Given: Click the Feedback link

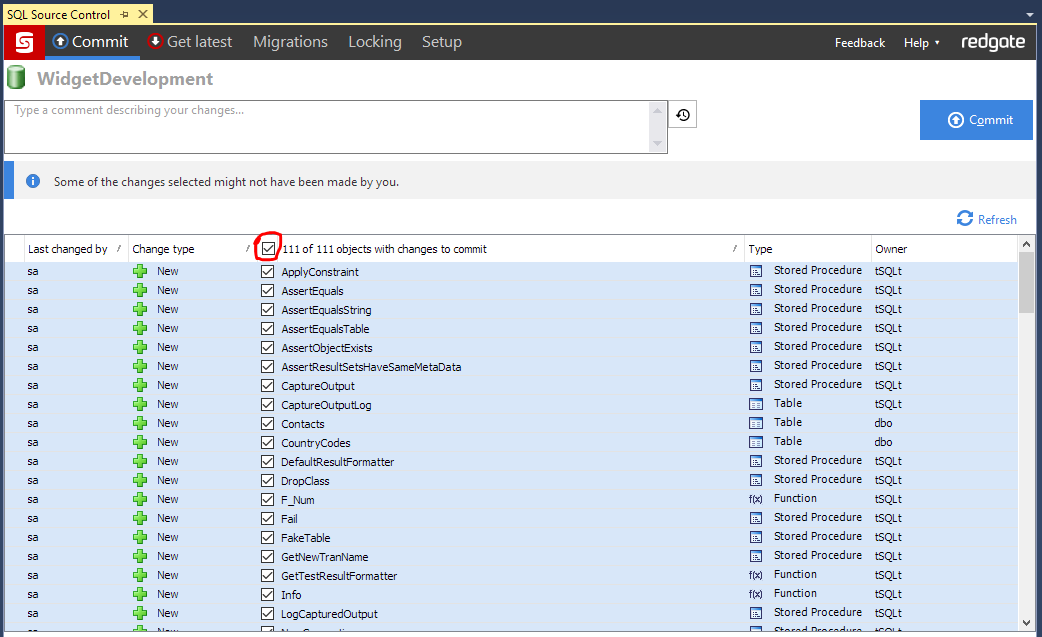Looking at the screenshot, I should (859, 43).
